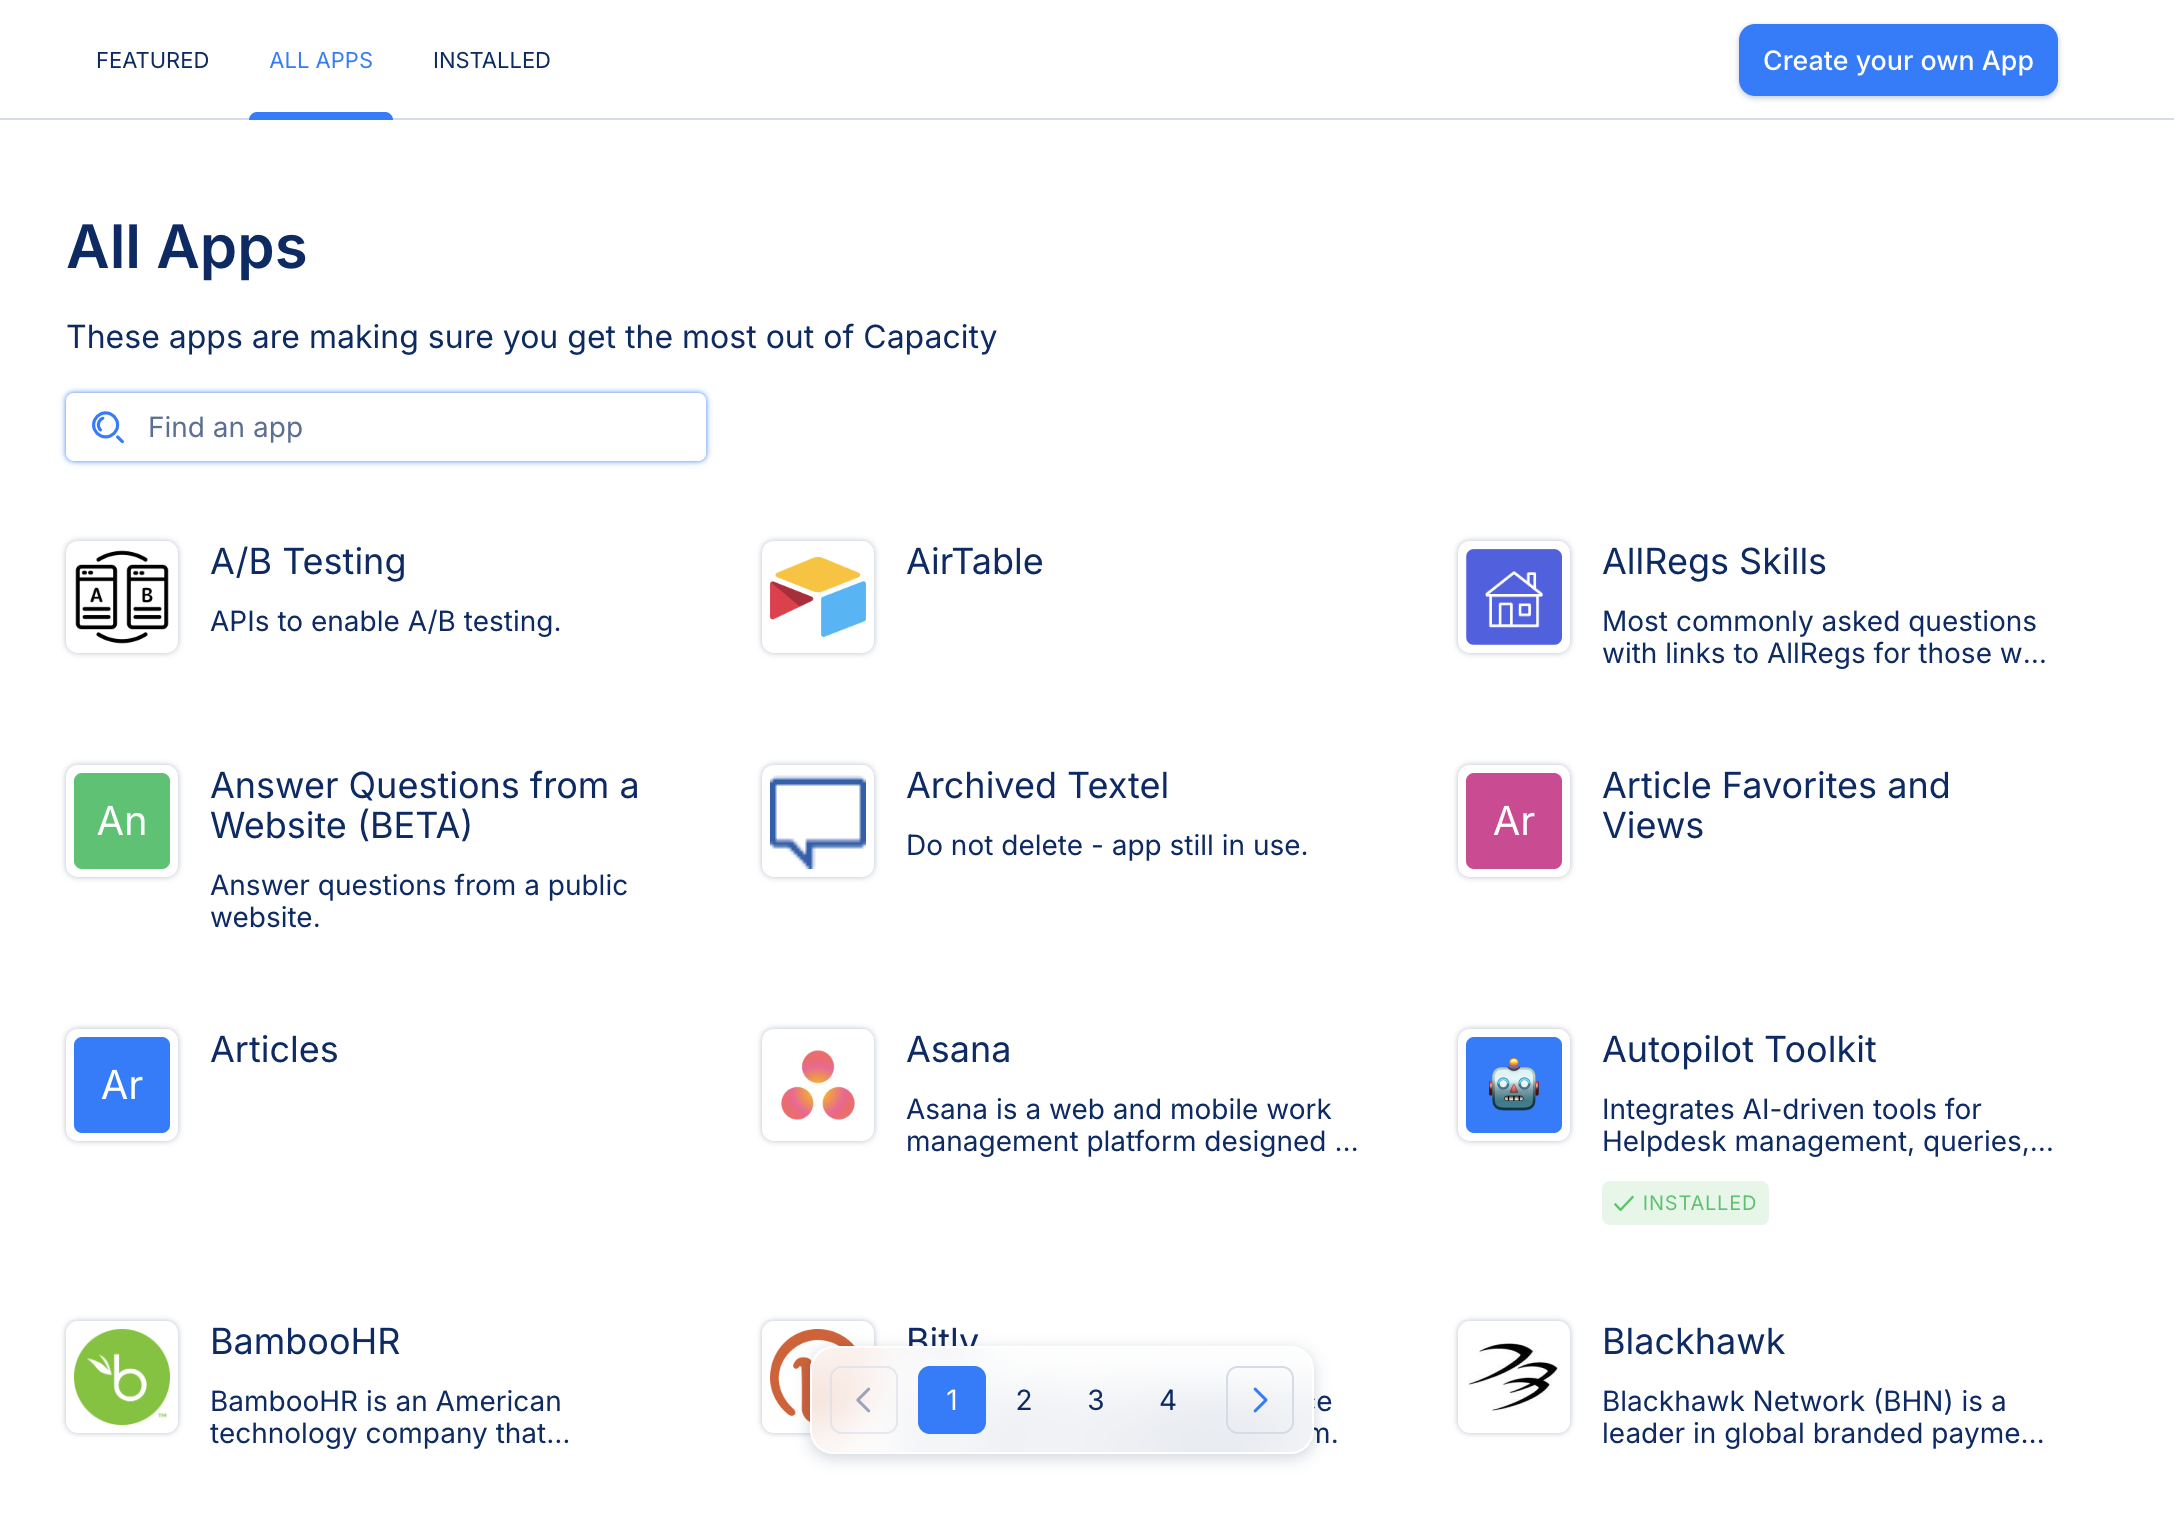Click the previous page left chevron
The height and width of the screenshot is (1514, 2174).
[864, 1400]
